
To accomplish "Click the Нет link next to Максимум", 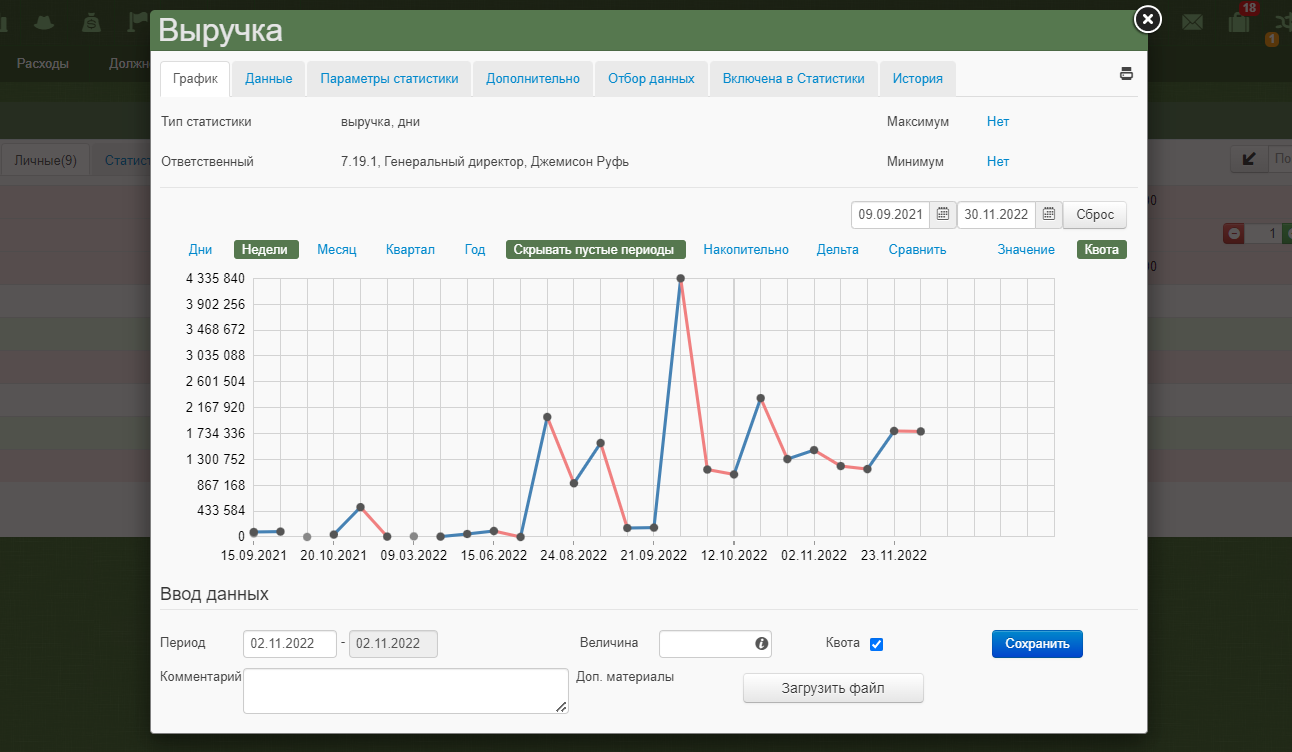I will coord(998,121).
